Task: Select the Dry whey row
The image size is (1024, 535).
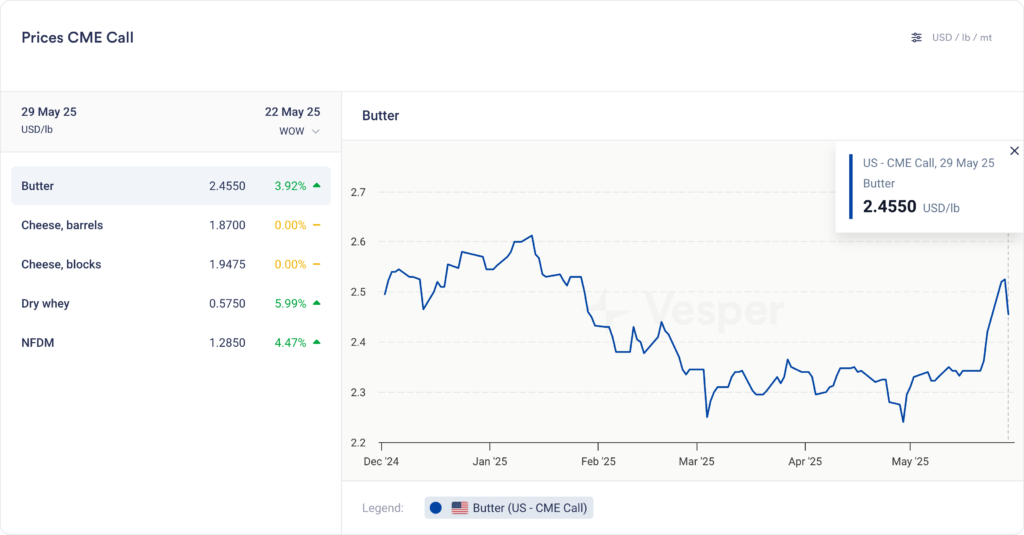Action: (170, 303)
